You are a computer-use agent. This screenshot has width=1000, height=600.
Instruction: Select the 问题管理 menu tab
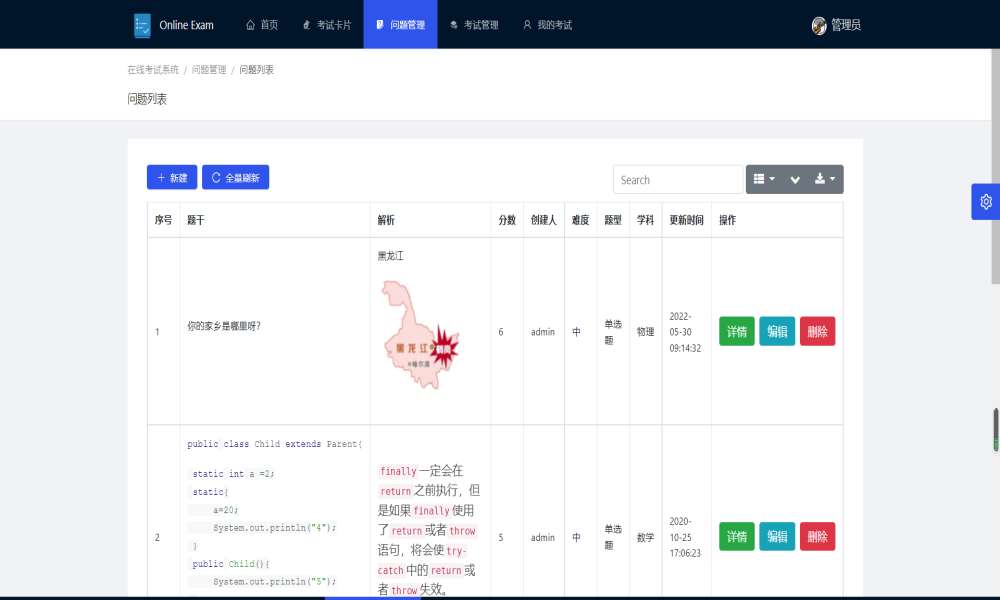(401, 25)
